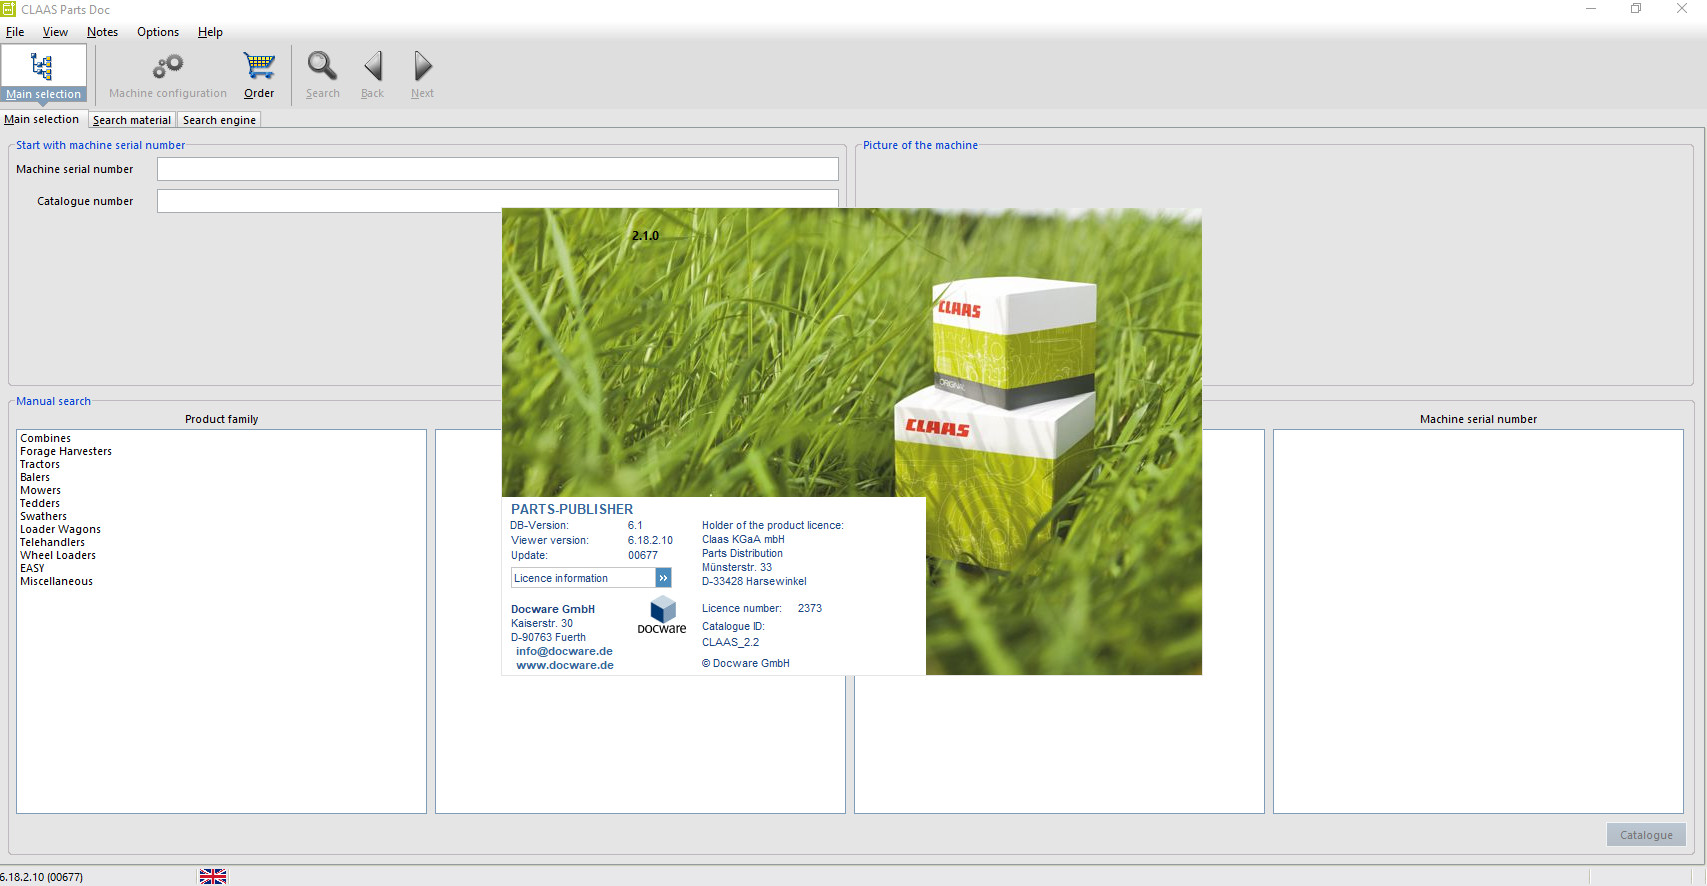Open the File menu

15,32
